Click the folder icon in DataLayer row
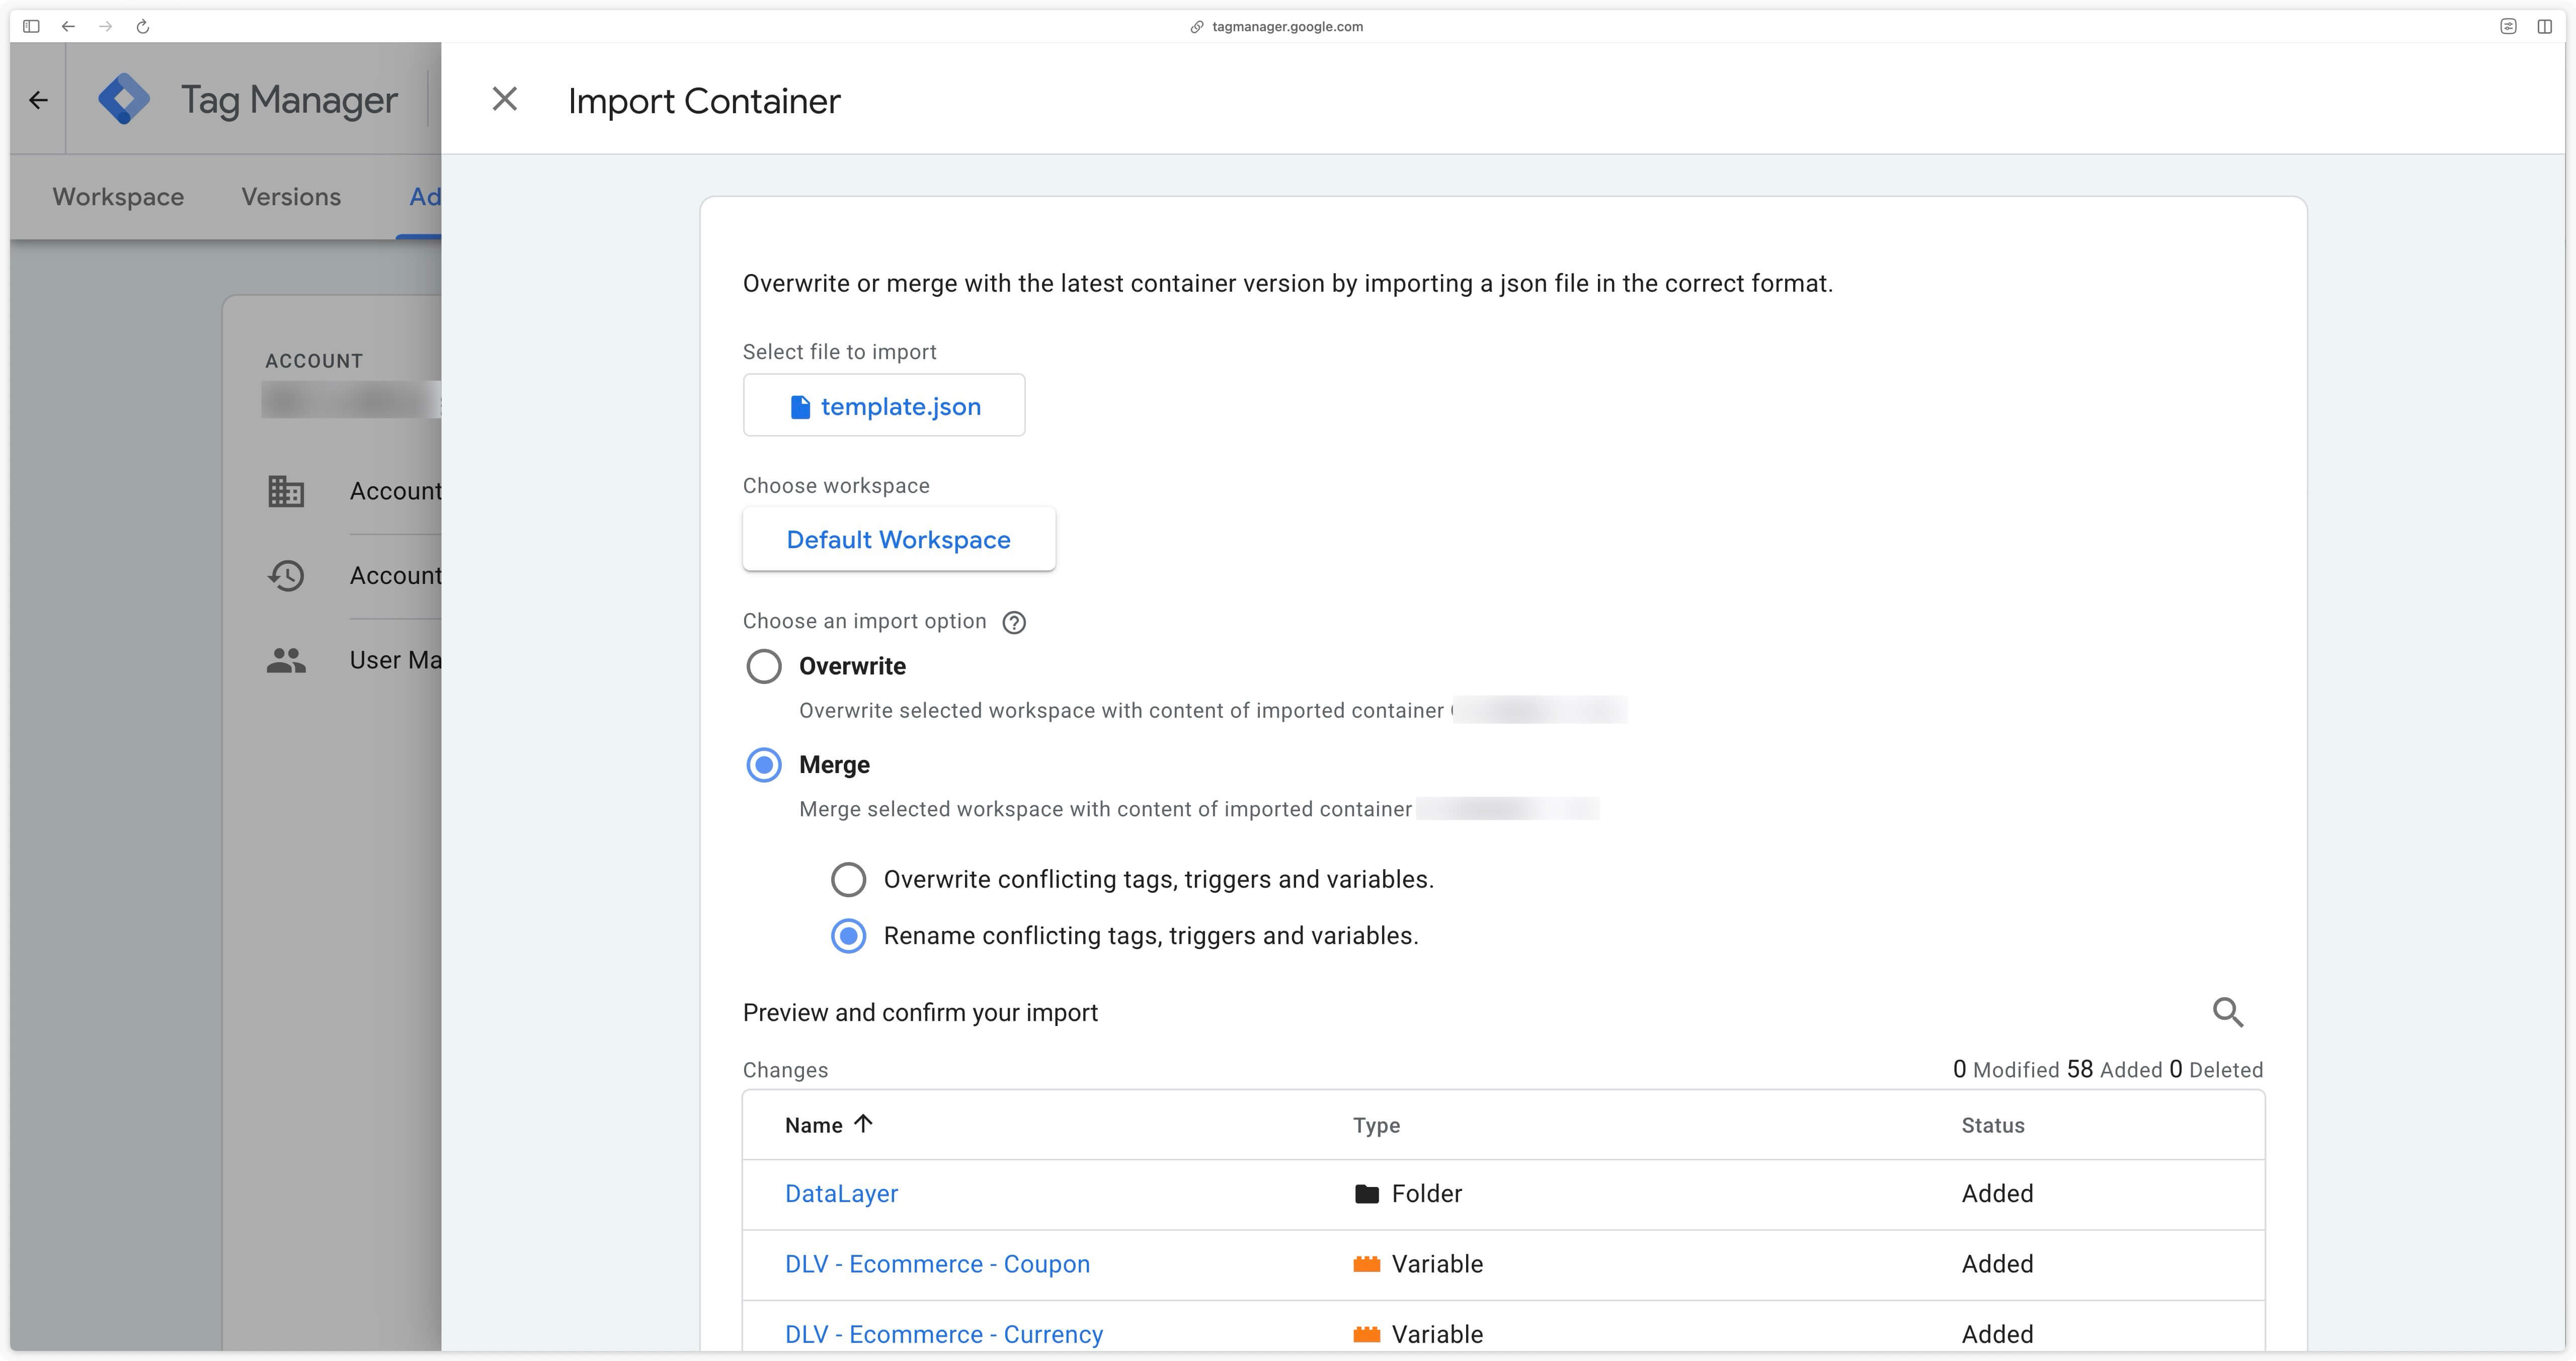Viewport: 2576px width, 1361px height. pyautogui.click(x=1366, y=1194)
